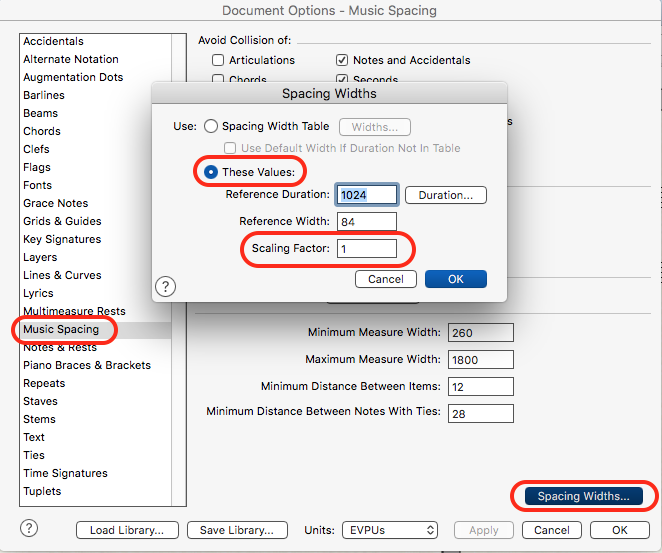Select the Spacing Width Table radio button

pyautogui.click(x=211, y=127)
